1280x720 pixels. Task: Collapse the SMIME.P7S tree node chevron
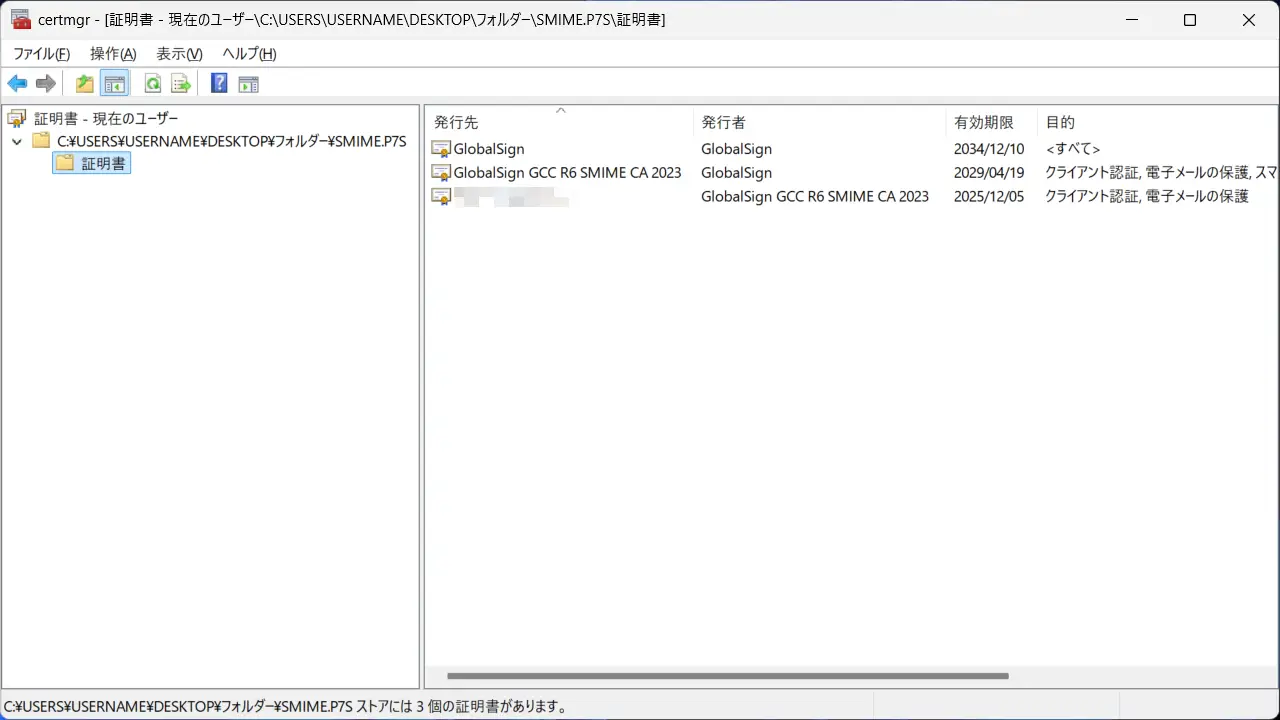(x=17, y=142)
